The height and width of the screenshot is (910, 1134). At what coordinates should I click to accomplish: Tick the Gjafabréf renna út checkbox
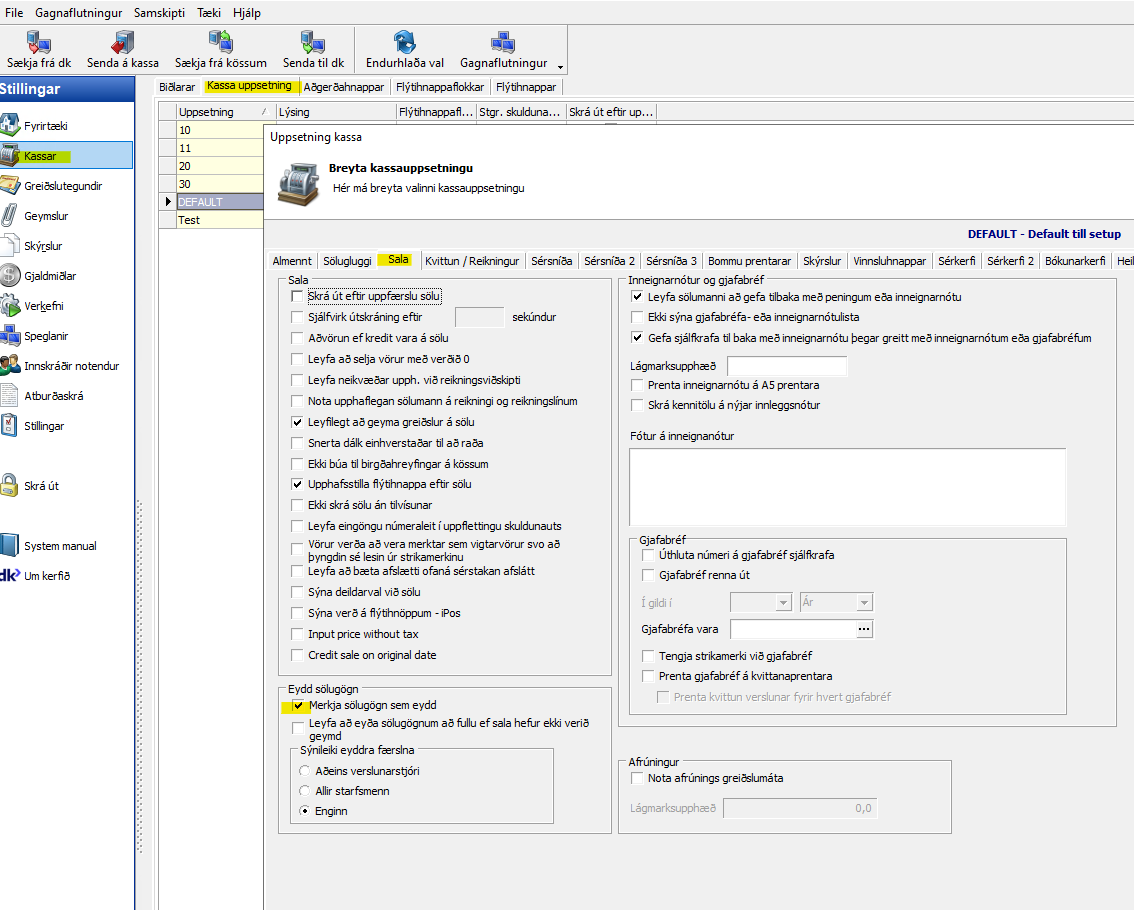tap(647, 575)
